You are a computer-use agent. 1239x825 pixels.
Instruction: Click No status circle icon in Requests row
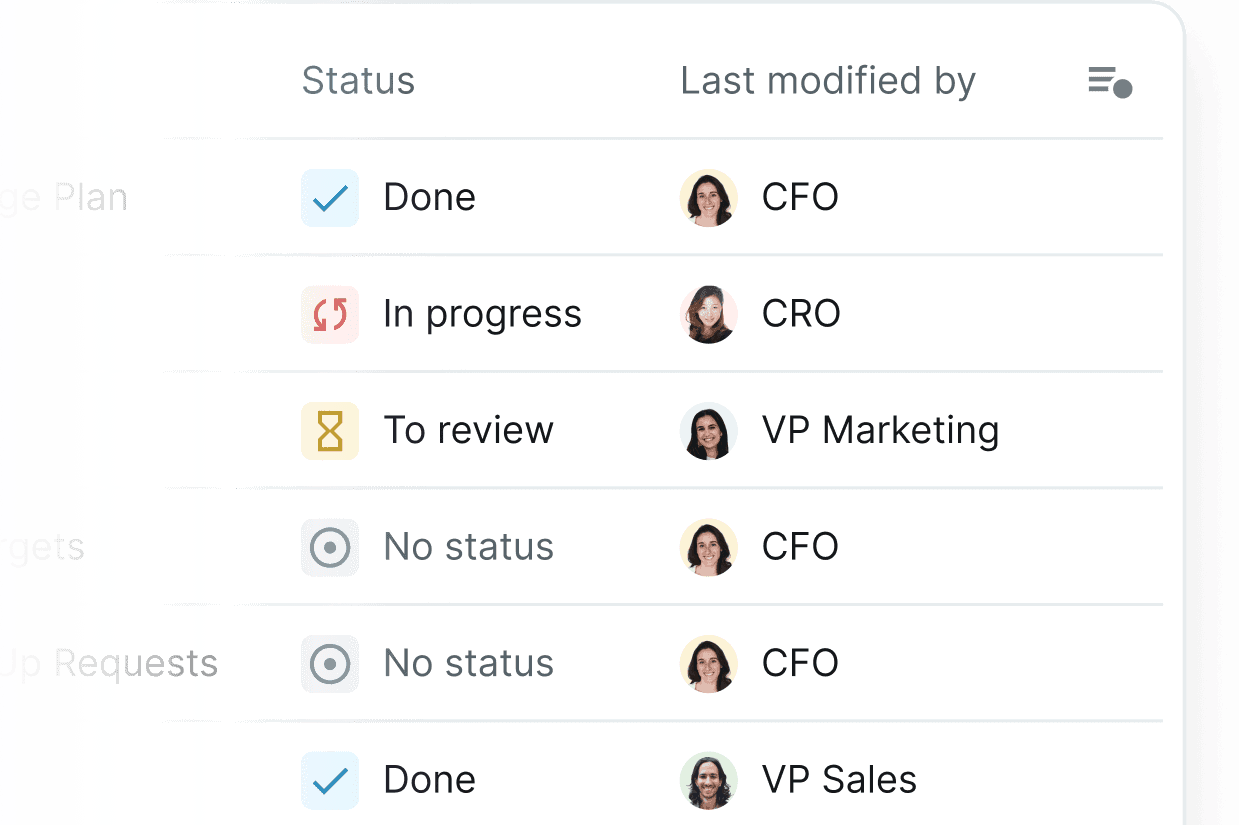coord(330,664)
